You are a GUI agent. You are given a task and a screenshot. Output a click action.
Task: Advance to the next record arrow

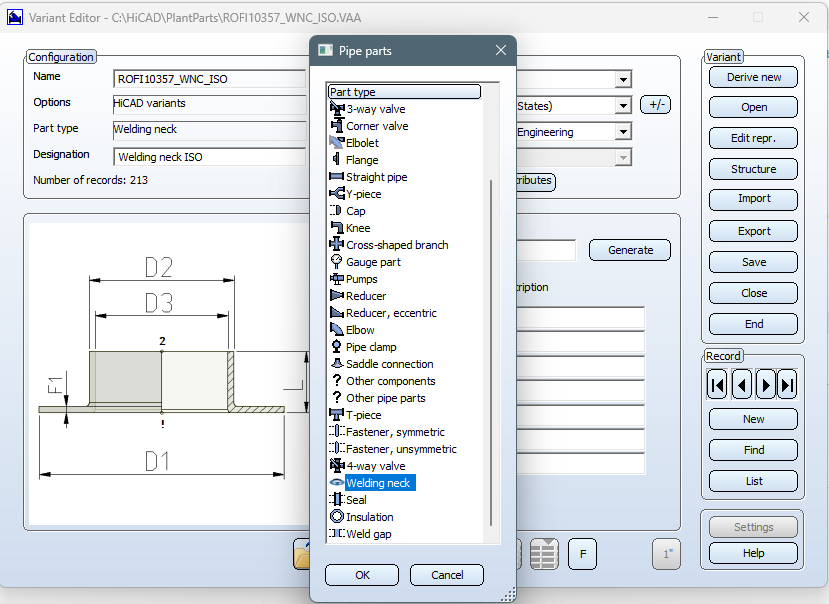765,384
